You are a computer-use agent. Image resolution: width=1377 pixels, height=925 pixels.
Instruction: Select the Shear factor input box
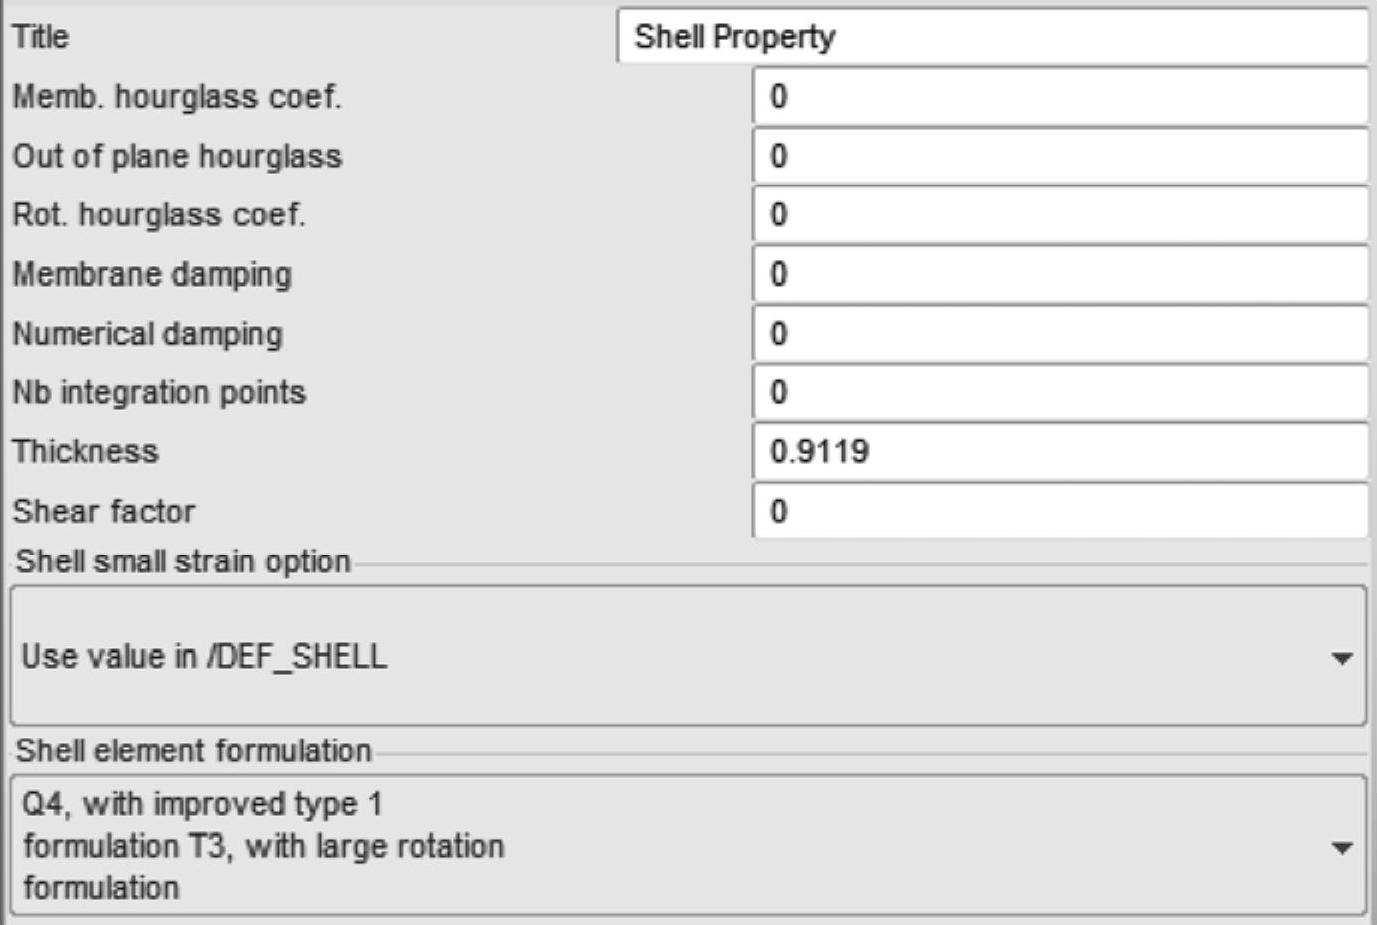pos(1058,511)
